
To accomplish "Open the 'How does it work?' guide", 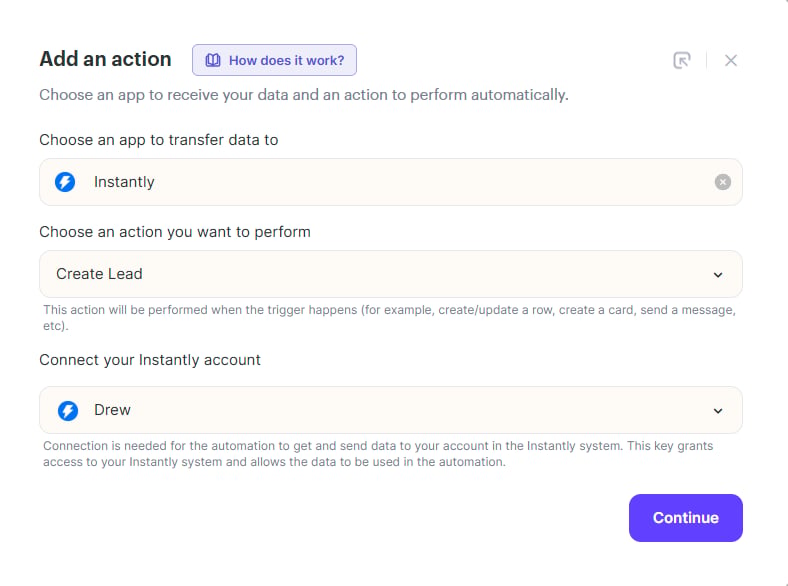I will (x=274, y=60).
